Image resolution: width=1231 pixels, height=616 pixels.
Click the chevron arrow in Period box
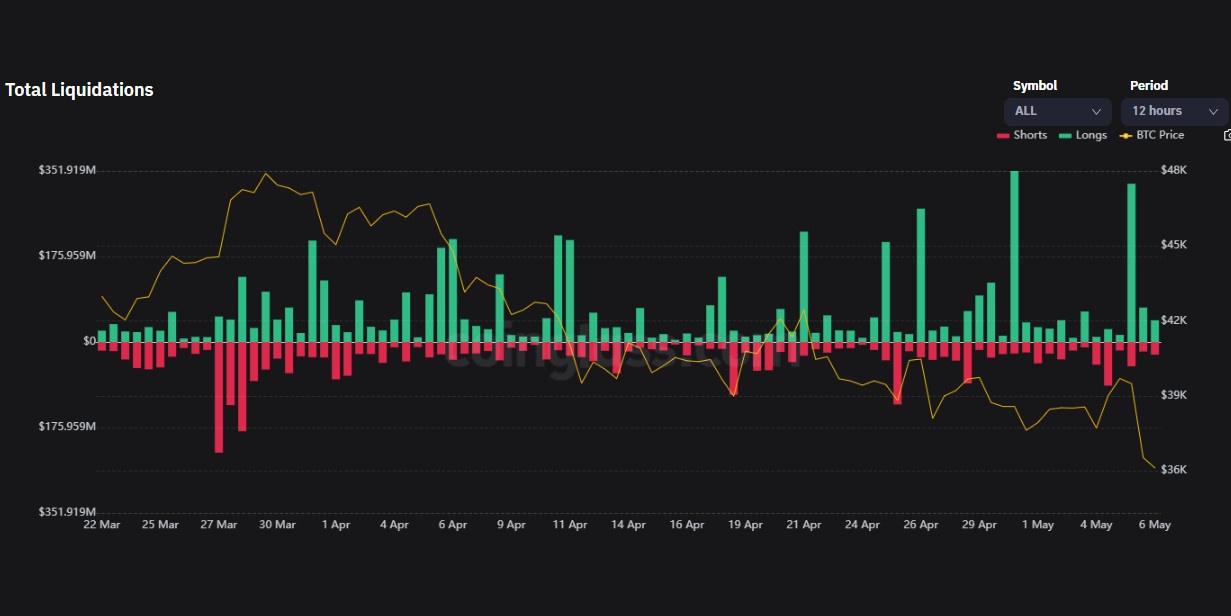(1213, 112)
